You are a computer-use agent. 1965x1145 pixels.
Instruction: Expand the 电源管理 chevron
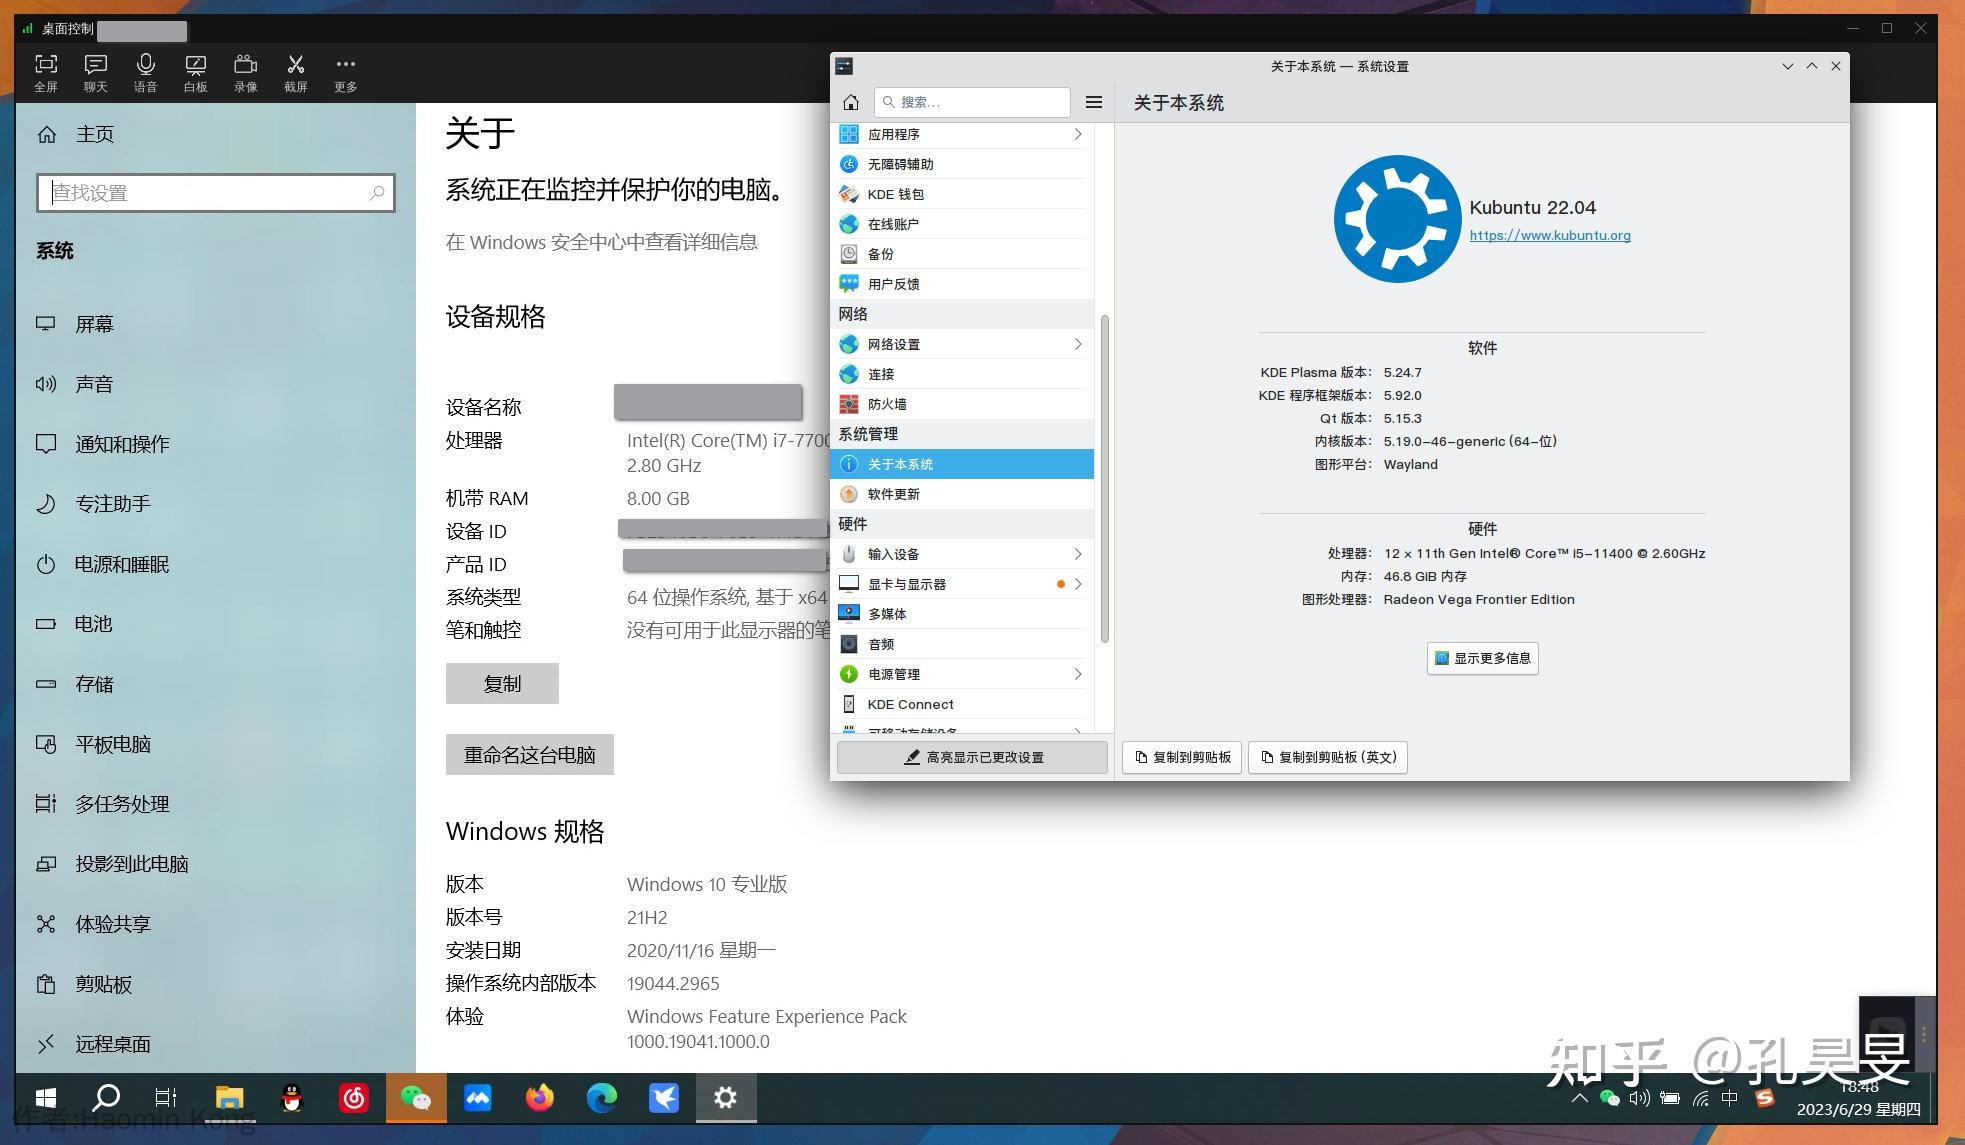point(1077,674)
